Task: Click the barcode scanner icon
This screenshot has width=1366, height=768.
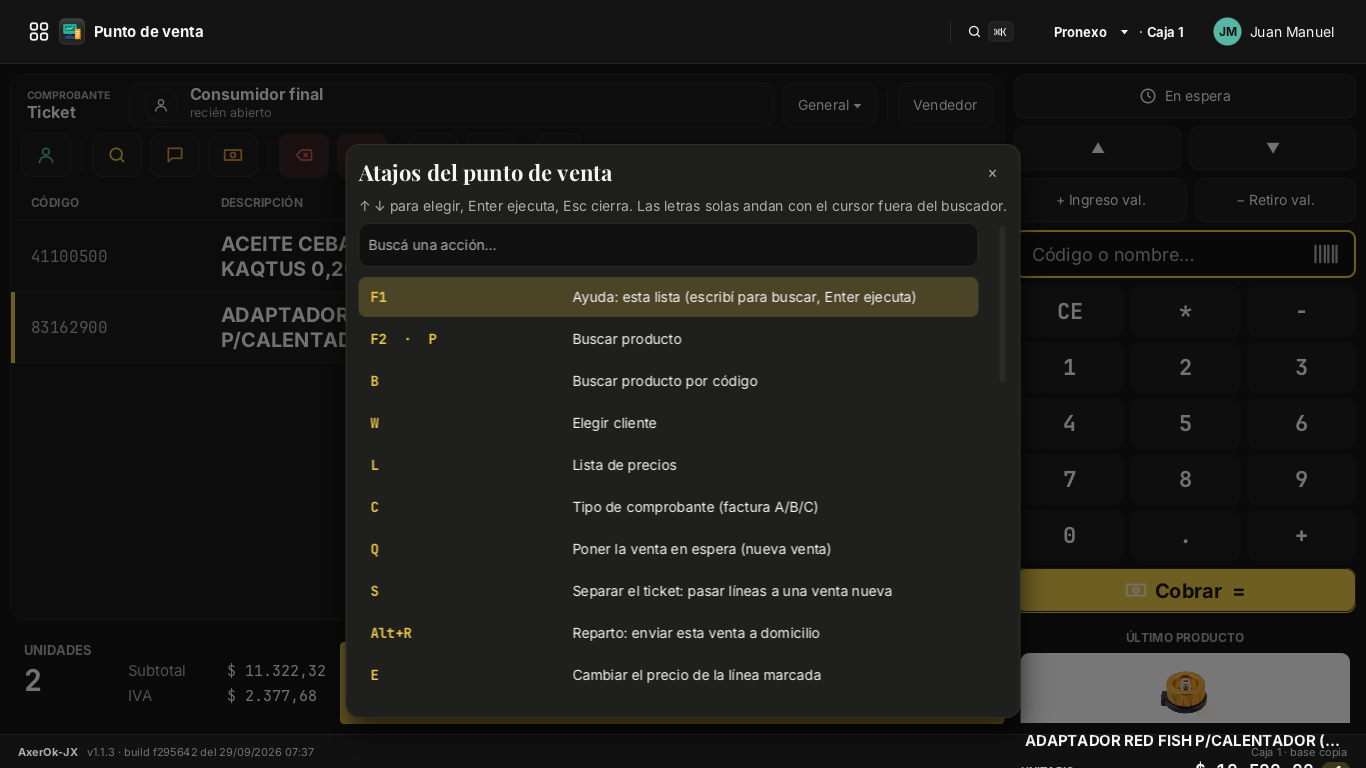Action: click(1326, 254)
